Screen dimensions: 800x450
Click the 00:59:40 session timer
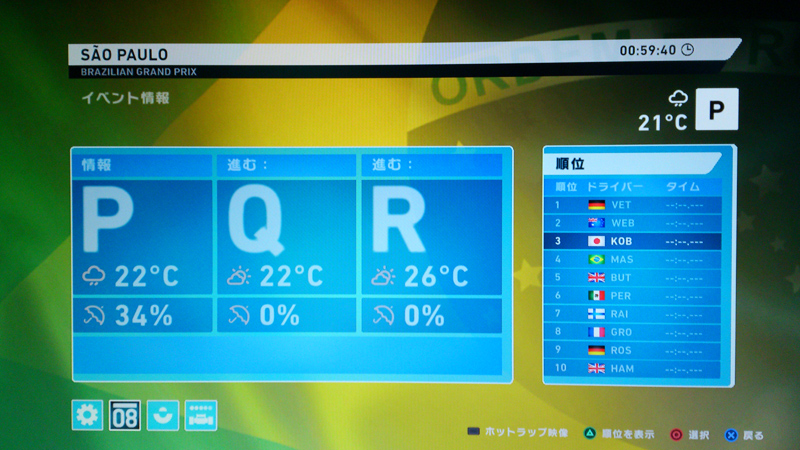(648, 50)
